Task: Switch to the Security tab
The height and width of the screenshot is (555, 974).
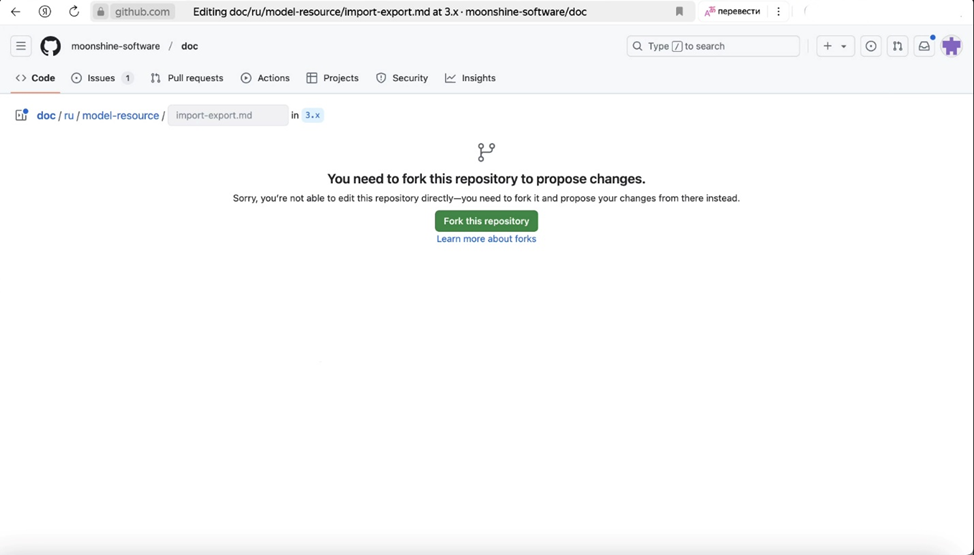Action: pos(402,78)
